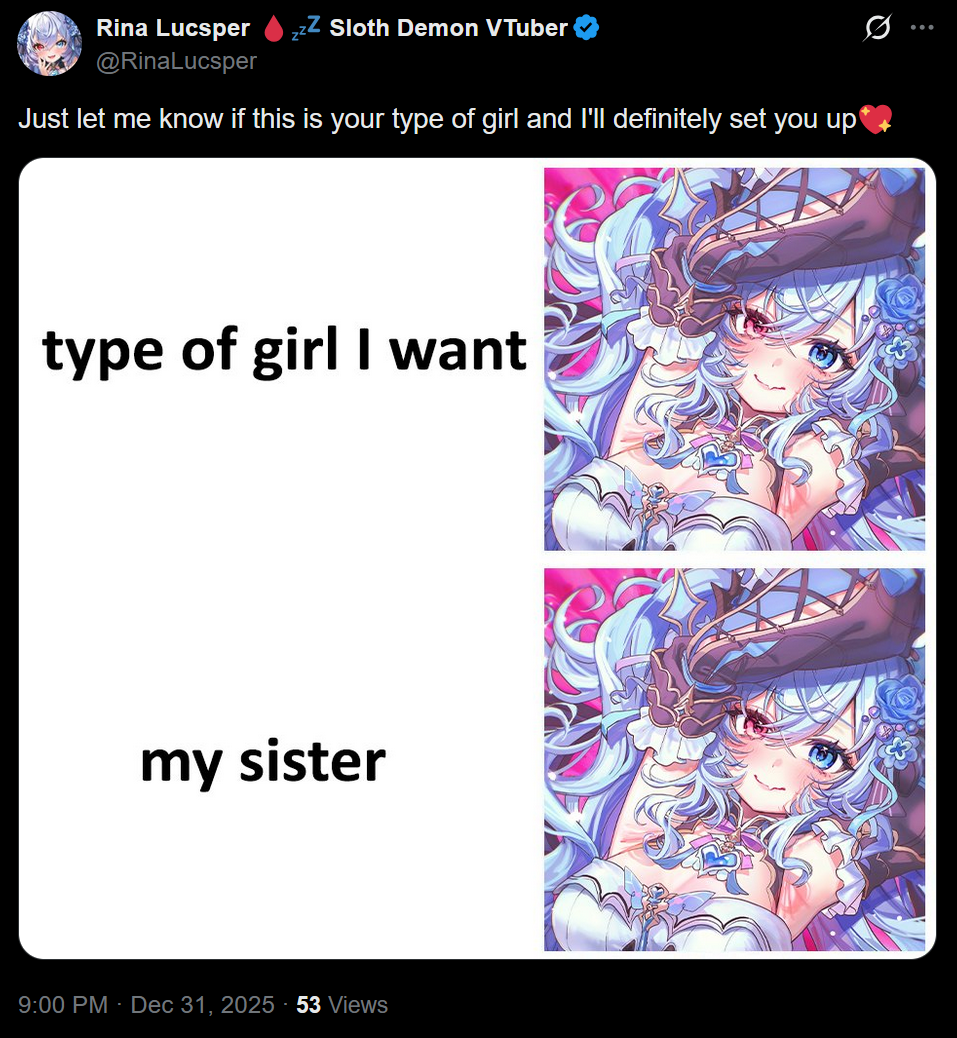Click the tweet text body
The width and height of the screenshot is (957, 1038).
455,119
